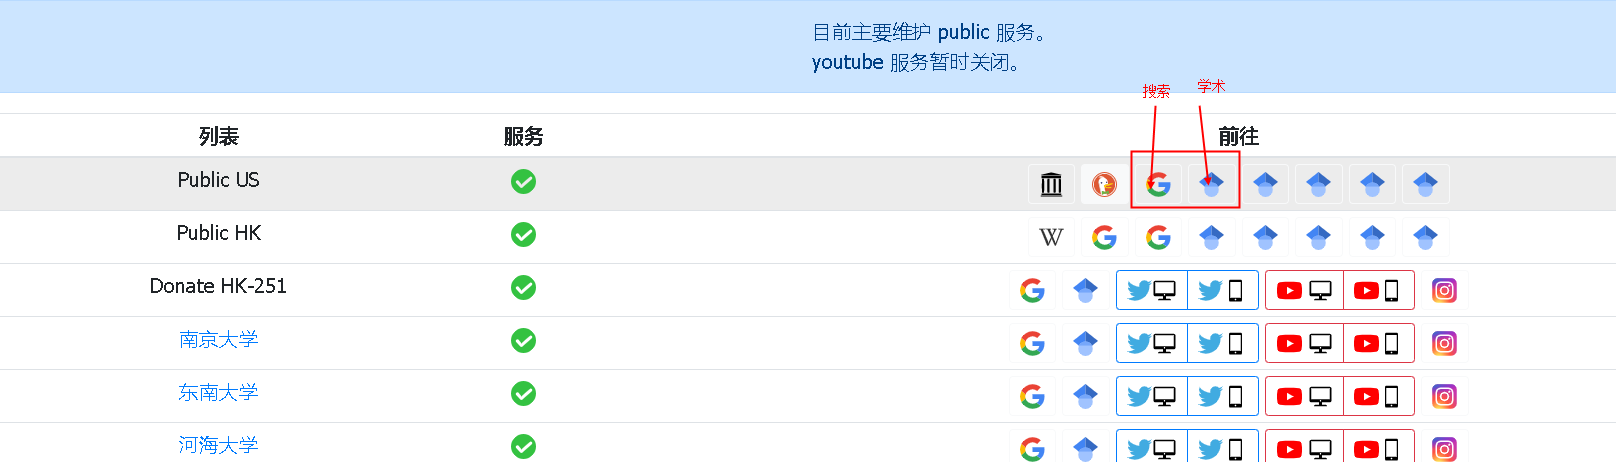Viewport: 1616px width, 462px height.
Task: Click DuckDuckGo icon in Public US row
Action: click(x=1104, y=184)
